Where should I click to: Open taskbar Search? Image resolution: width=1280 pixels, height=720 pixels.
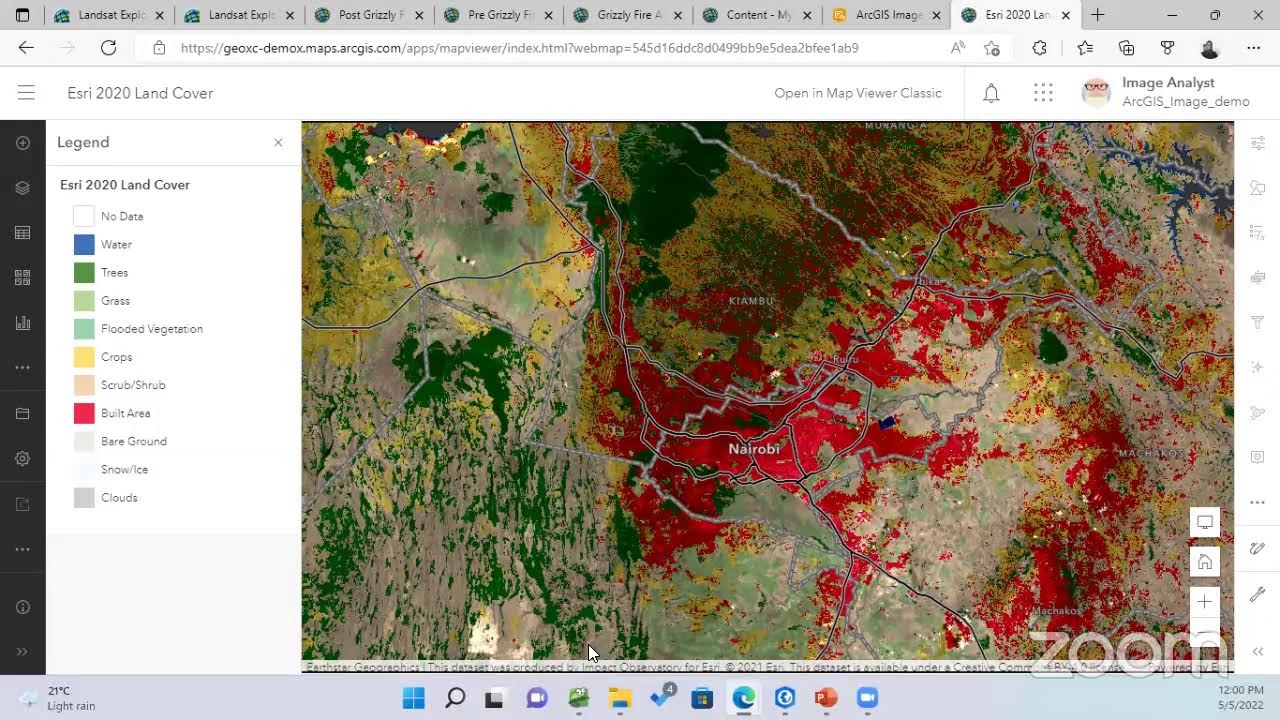pos(455,698)
